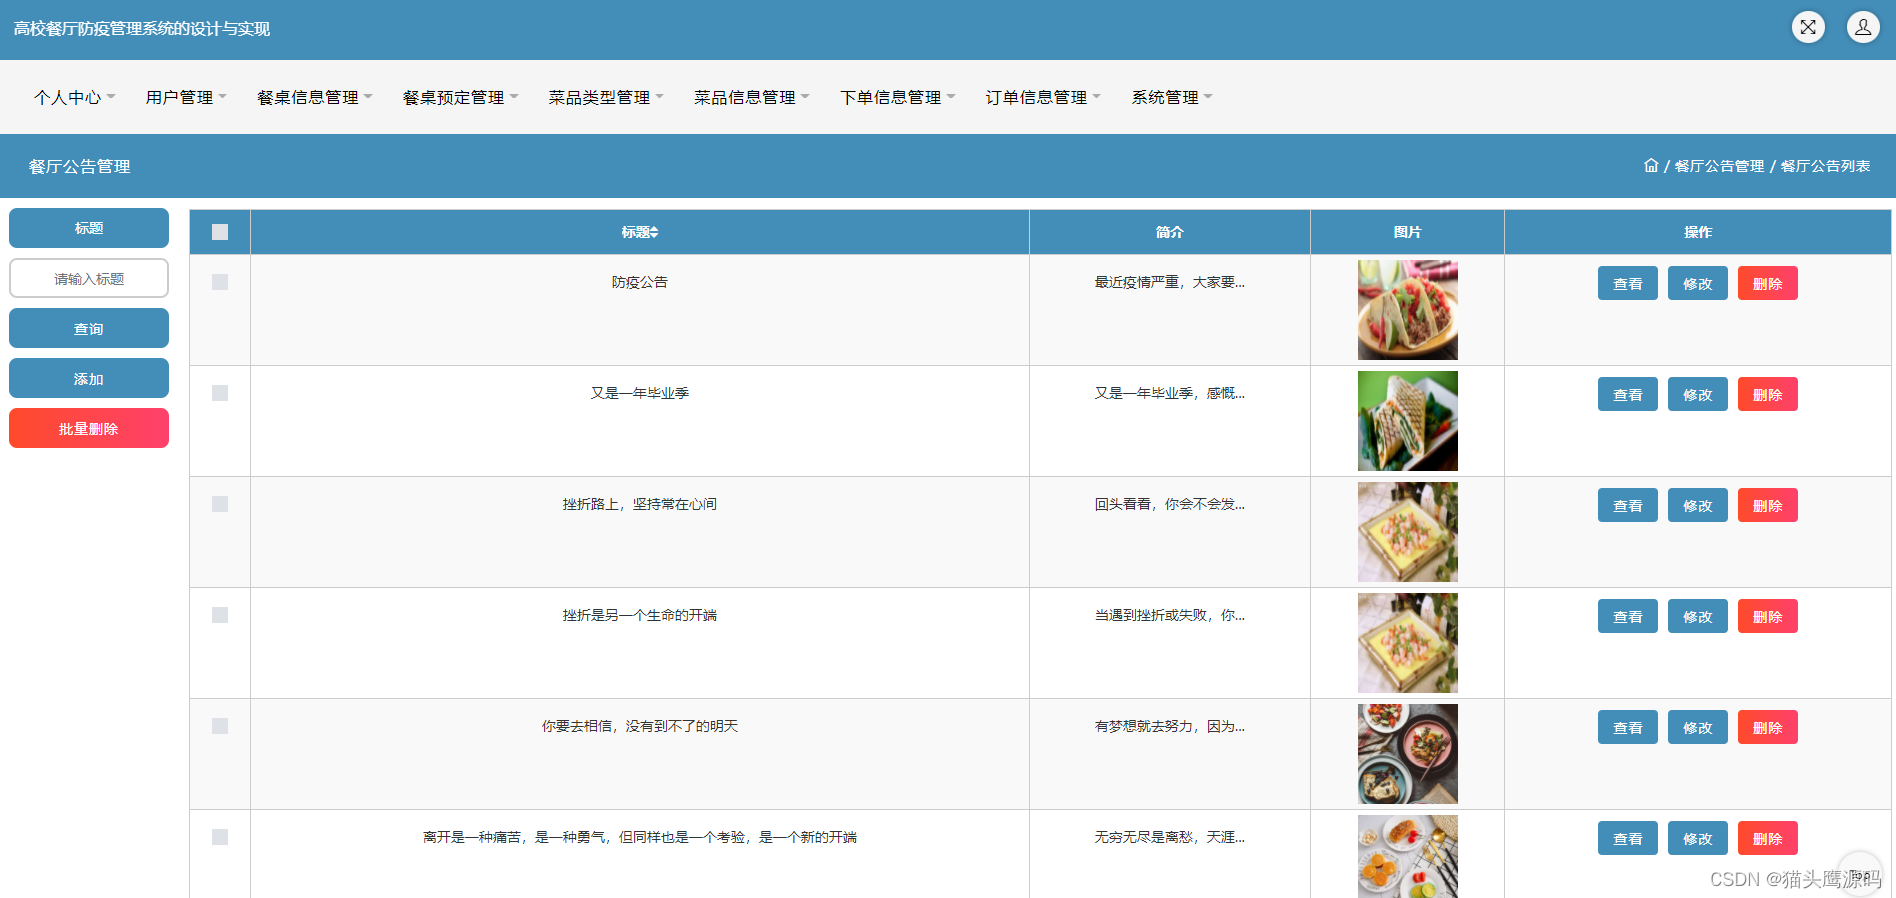Click 查看 in 你要去相信 row
Screen dimensions: 1896x898
coord(1628,727)
